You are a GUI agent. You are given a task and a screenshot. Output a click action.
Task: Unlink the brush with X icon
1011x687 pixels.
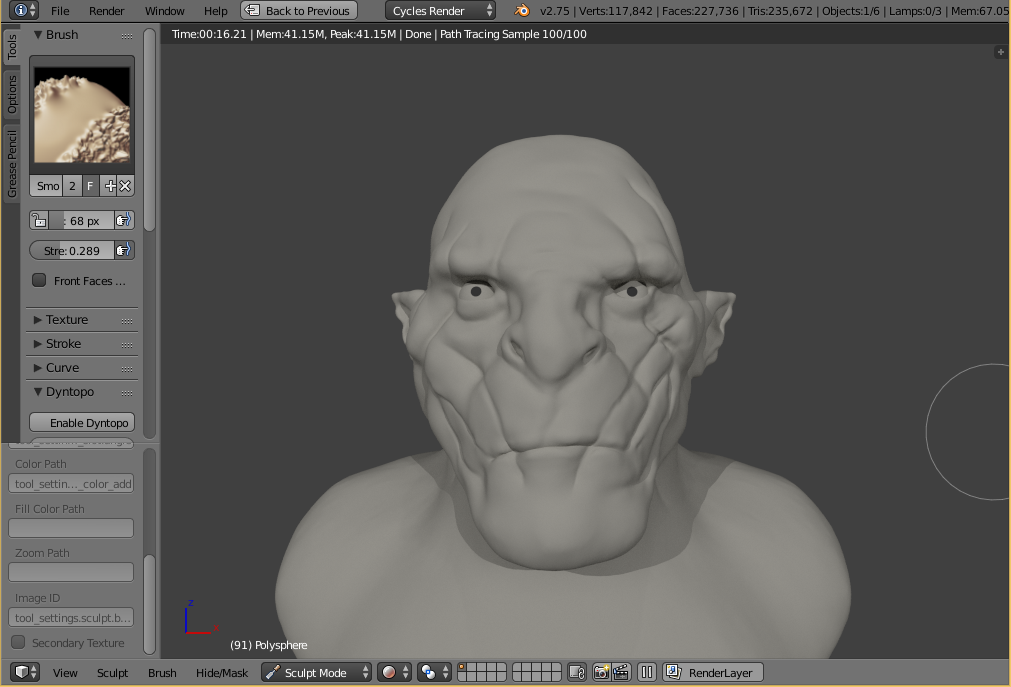point(125,186)
